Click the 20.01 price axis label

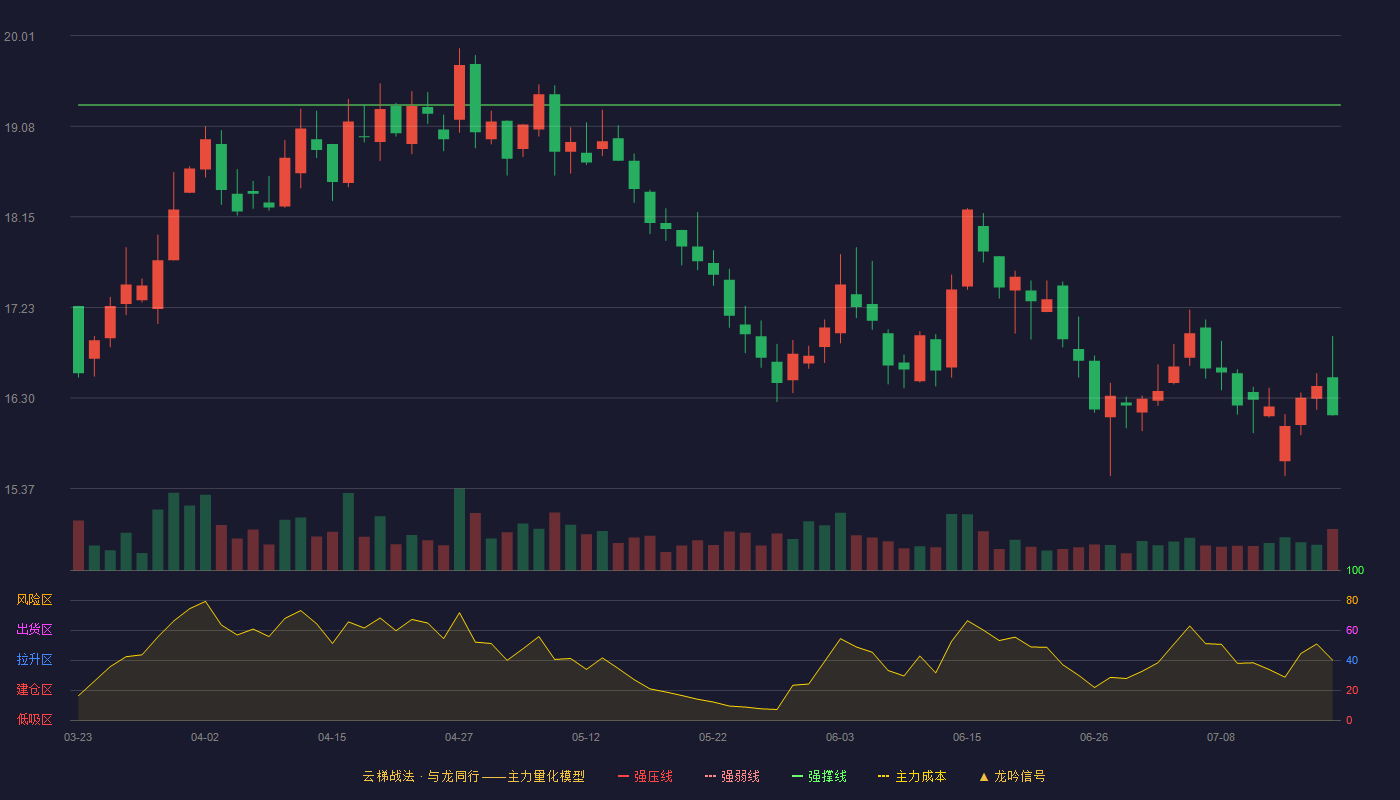click(x=19, y=37)
